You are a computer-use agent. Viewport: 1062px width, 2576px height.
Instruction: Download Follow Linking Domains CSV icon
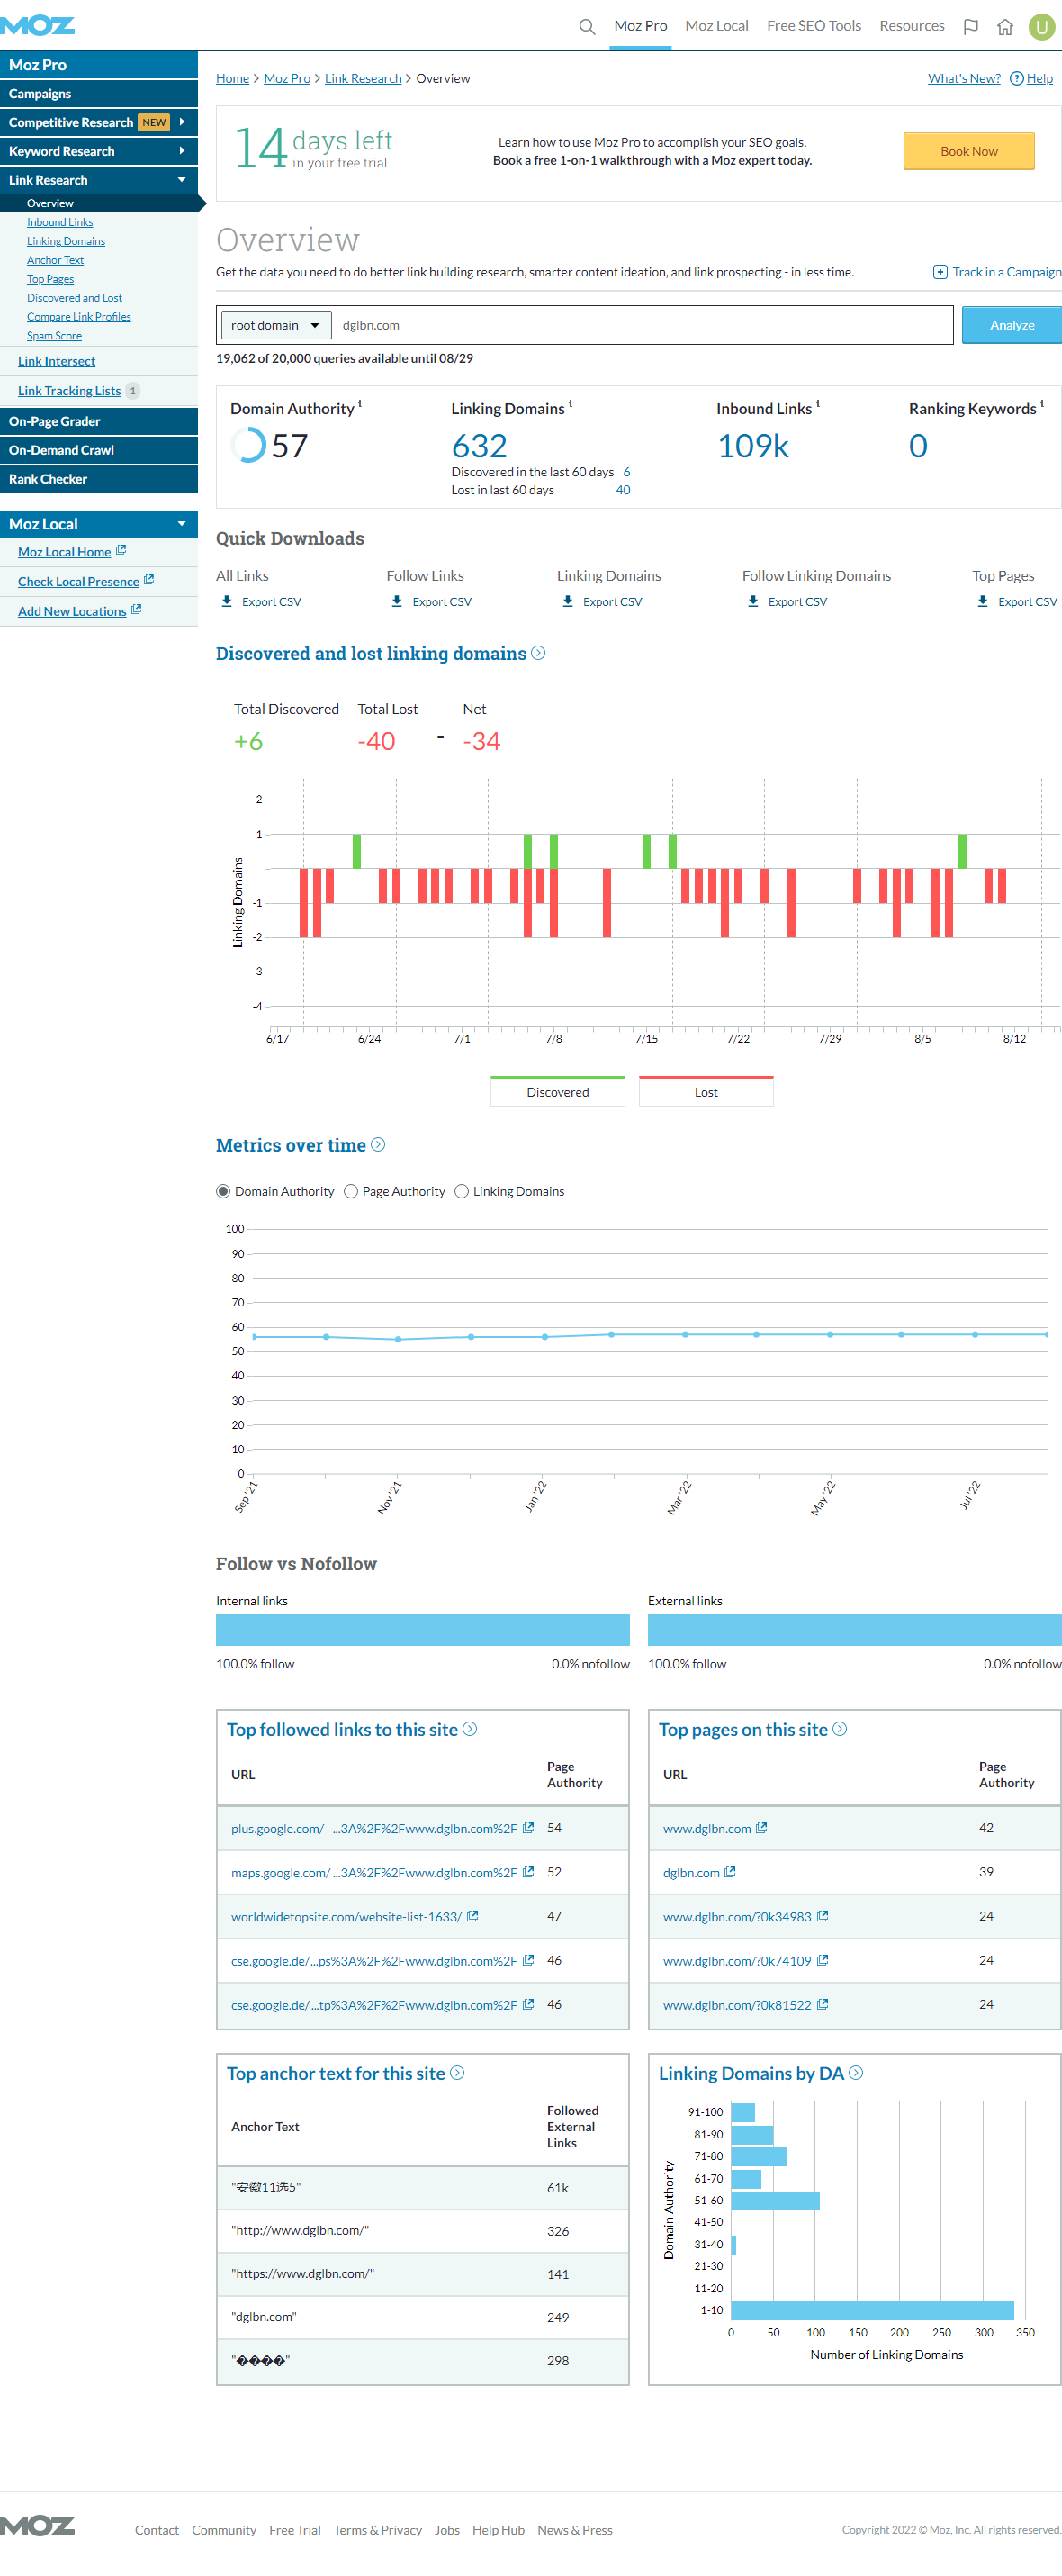(753, 601)
